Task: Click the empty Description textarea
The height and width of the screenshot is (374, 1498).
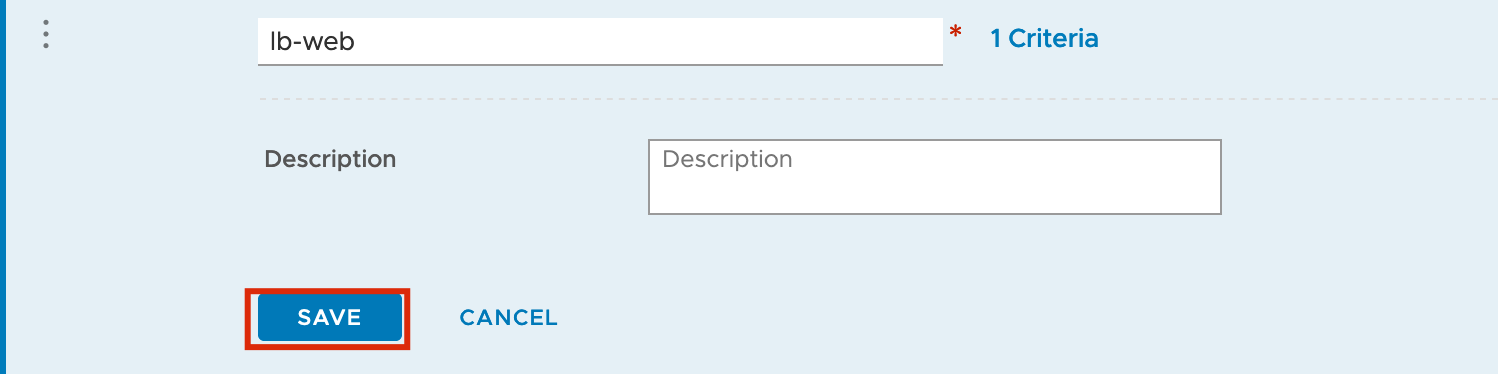Action: pos(935,177)
